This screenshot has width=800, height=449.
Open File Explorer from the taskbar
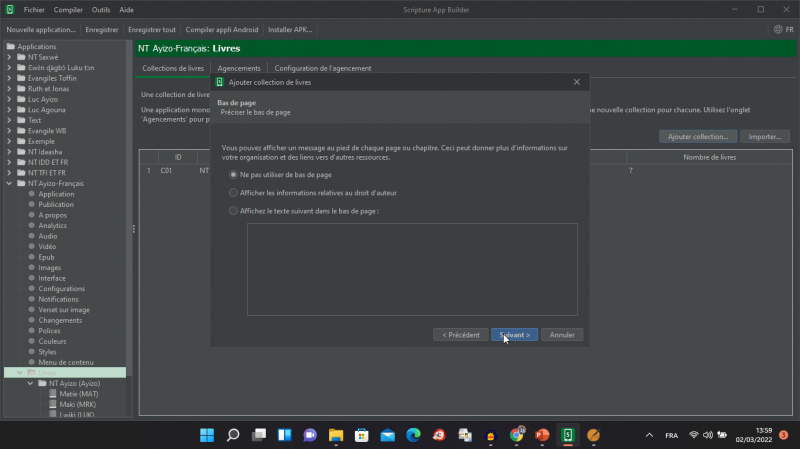(336, 435)
